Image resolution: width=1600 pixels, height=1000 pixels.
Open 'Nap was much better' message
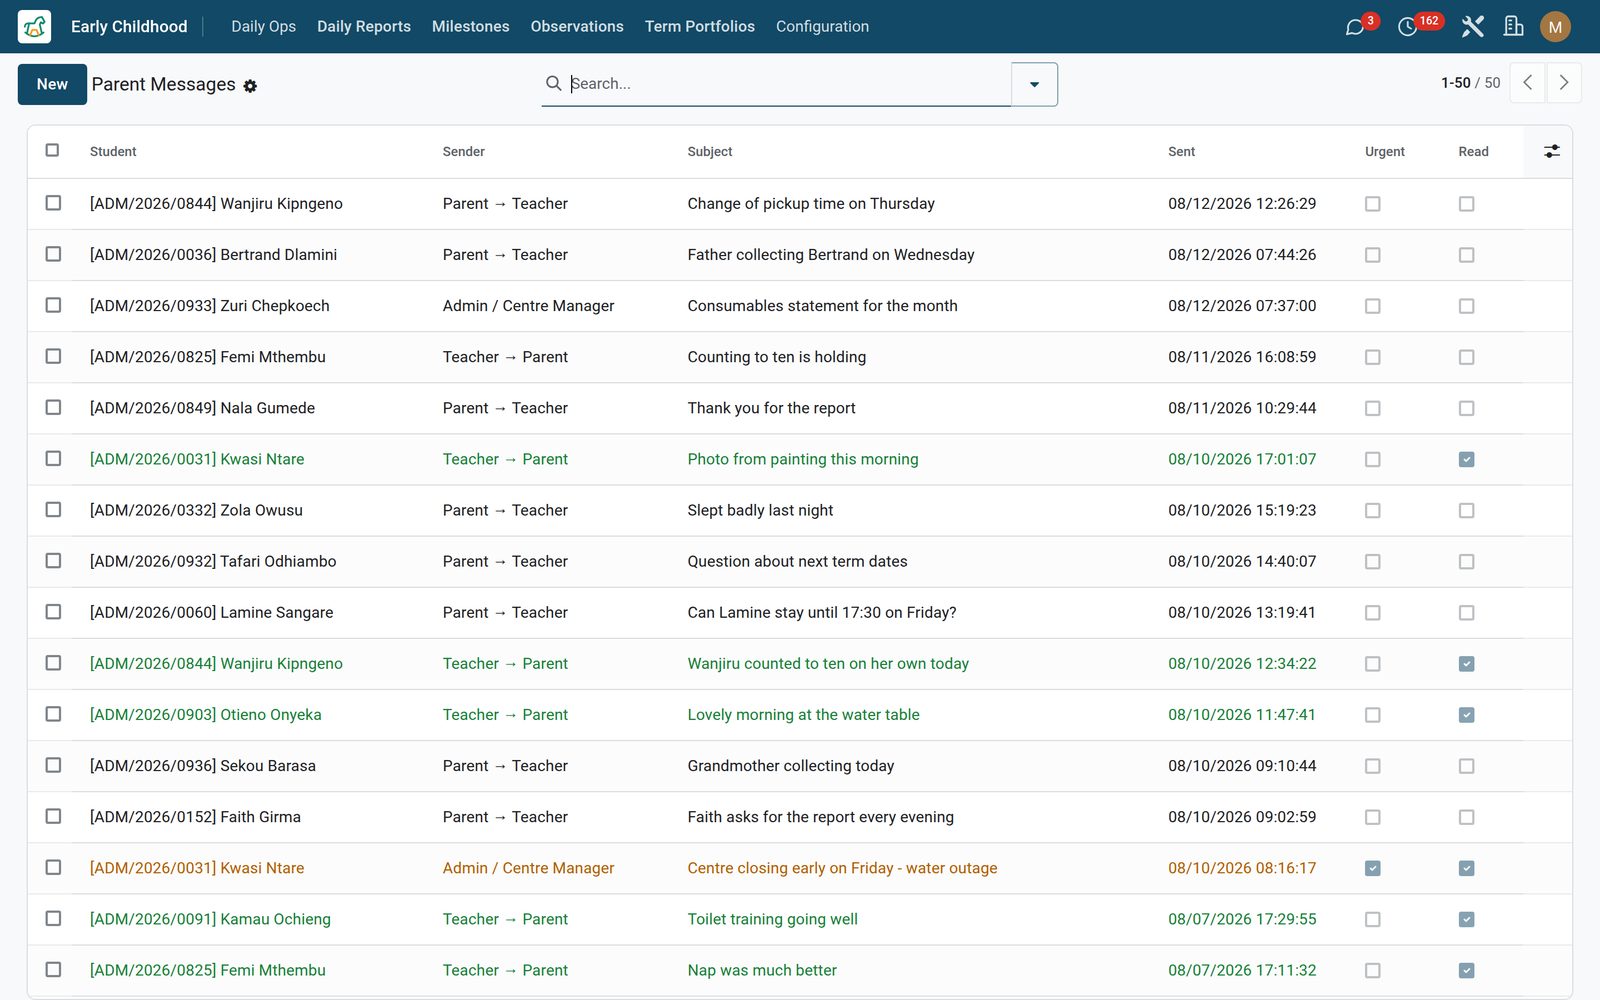762,970
